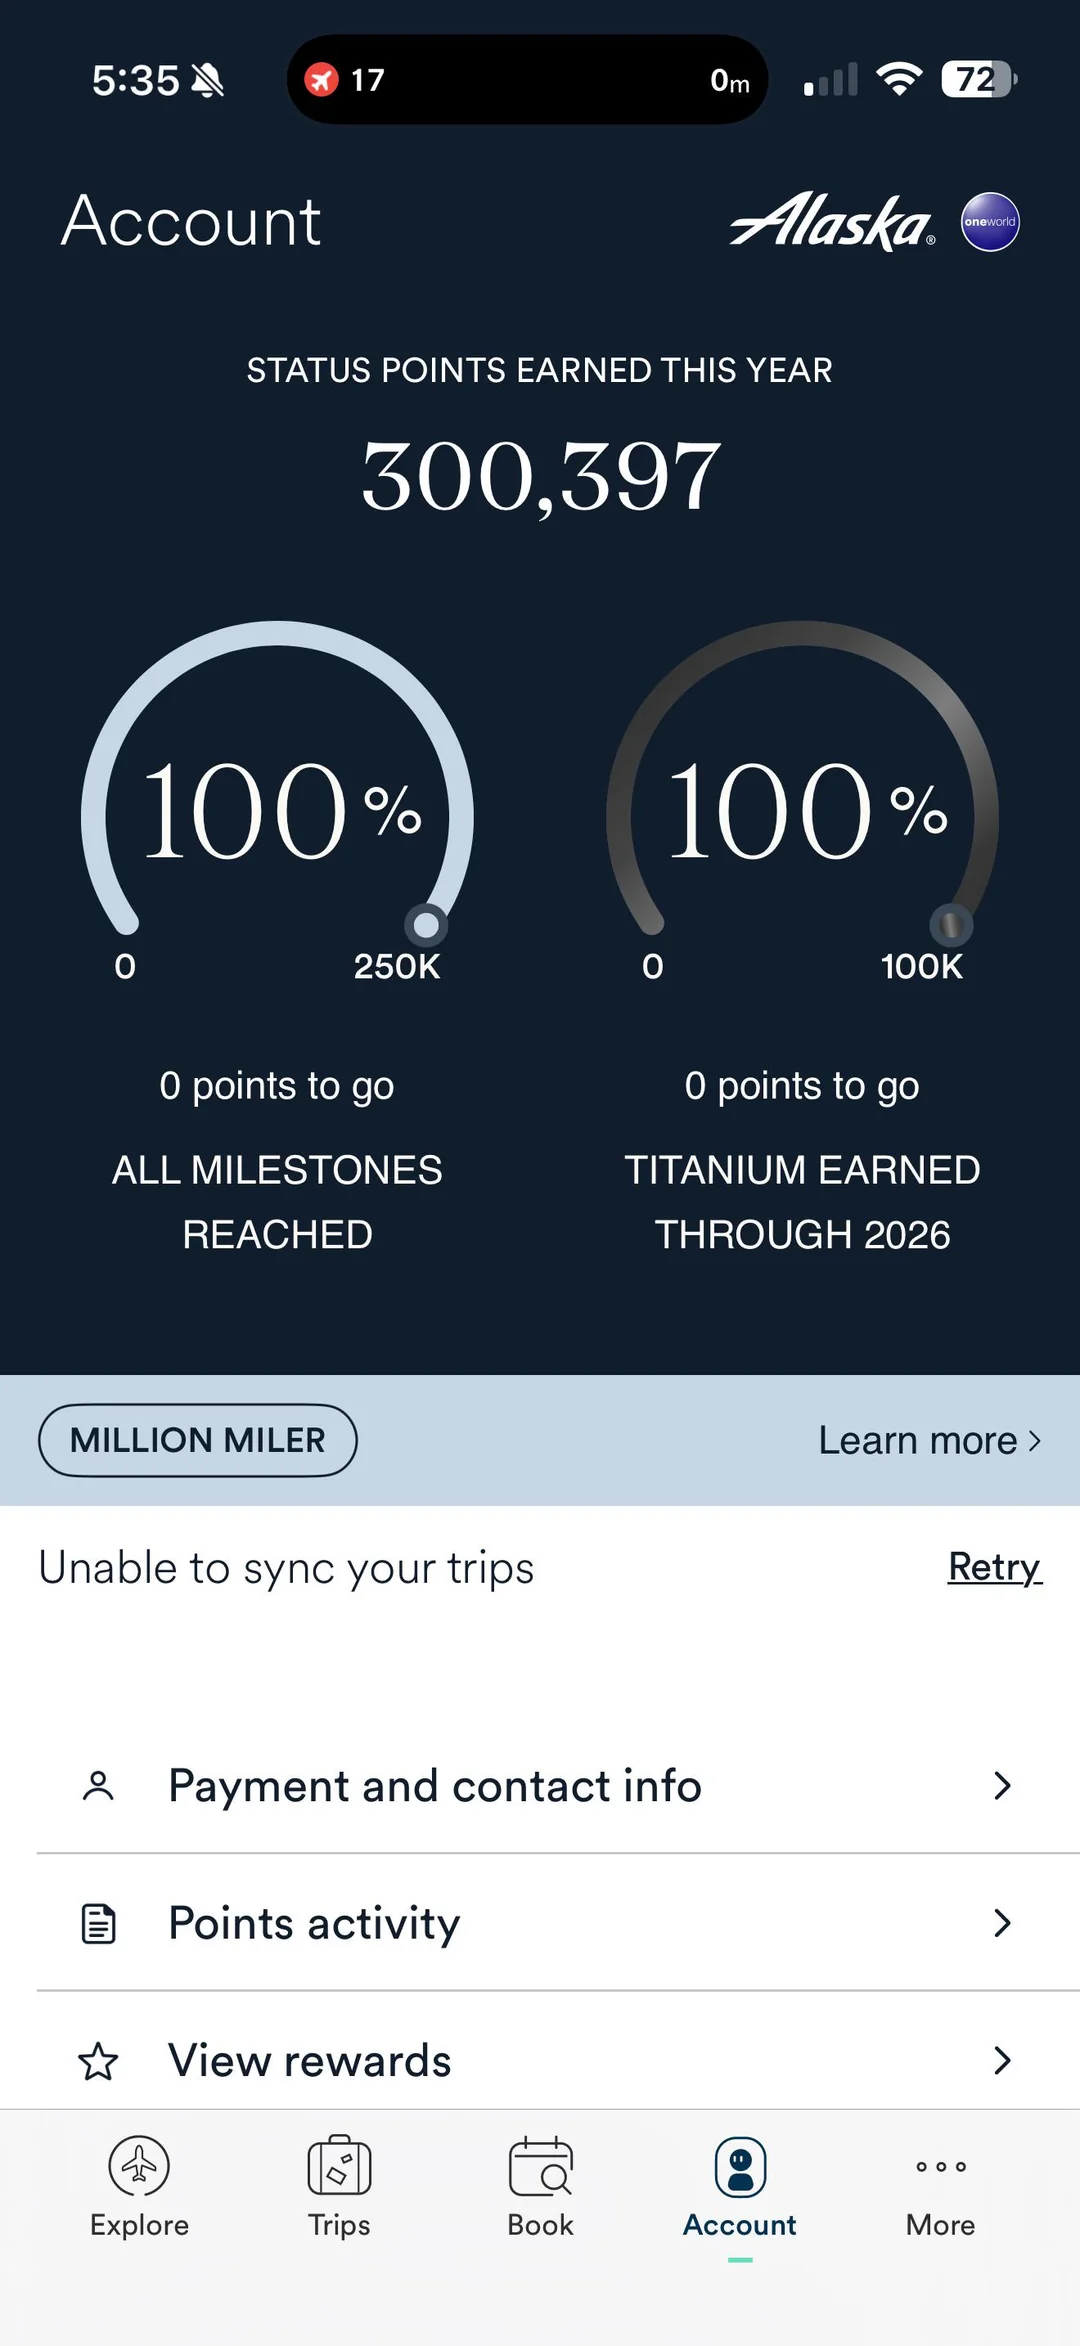The width and height of the screenshot is (1080, 2346).
Task: Tap the Account profile icon
Action: pos(740,2168)
